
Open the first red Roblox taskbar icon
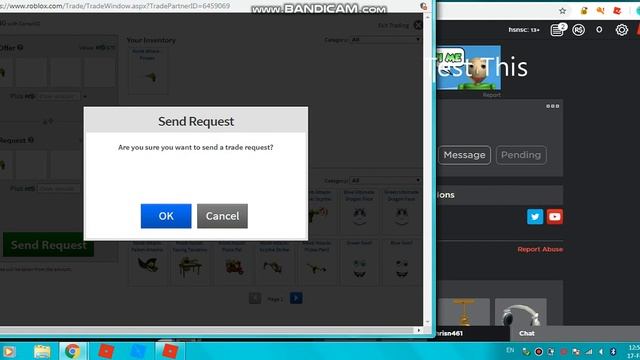tap(106, 351)
